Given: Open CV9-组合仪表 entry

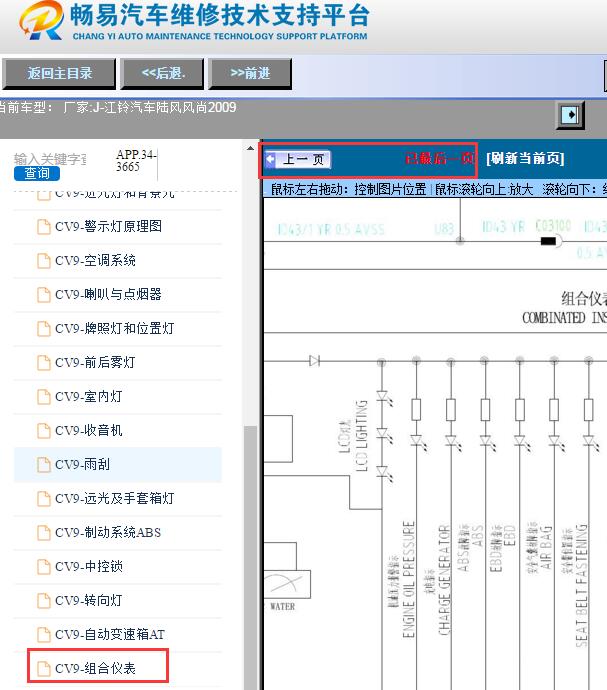Looking at the screenshot, I should point(95,668).
